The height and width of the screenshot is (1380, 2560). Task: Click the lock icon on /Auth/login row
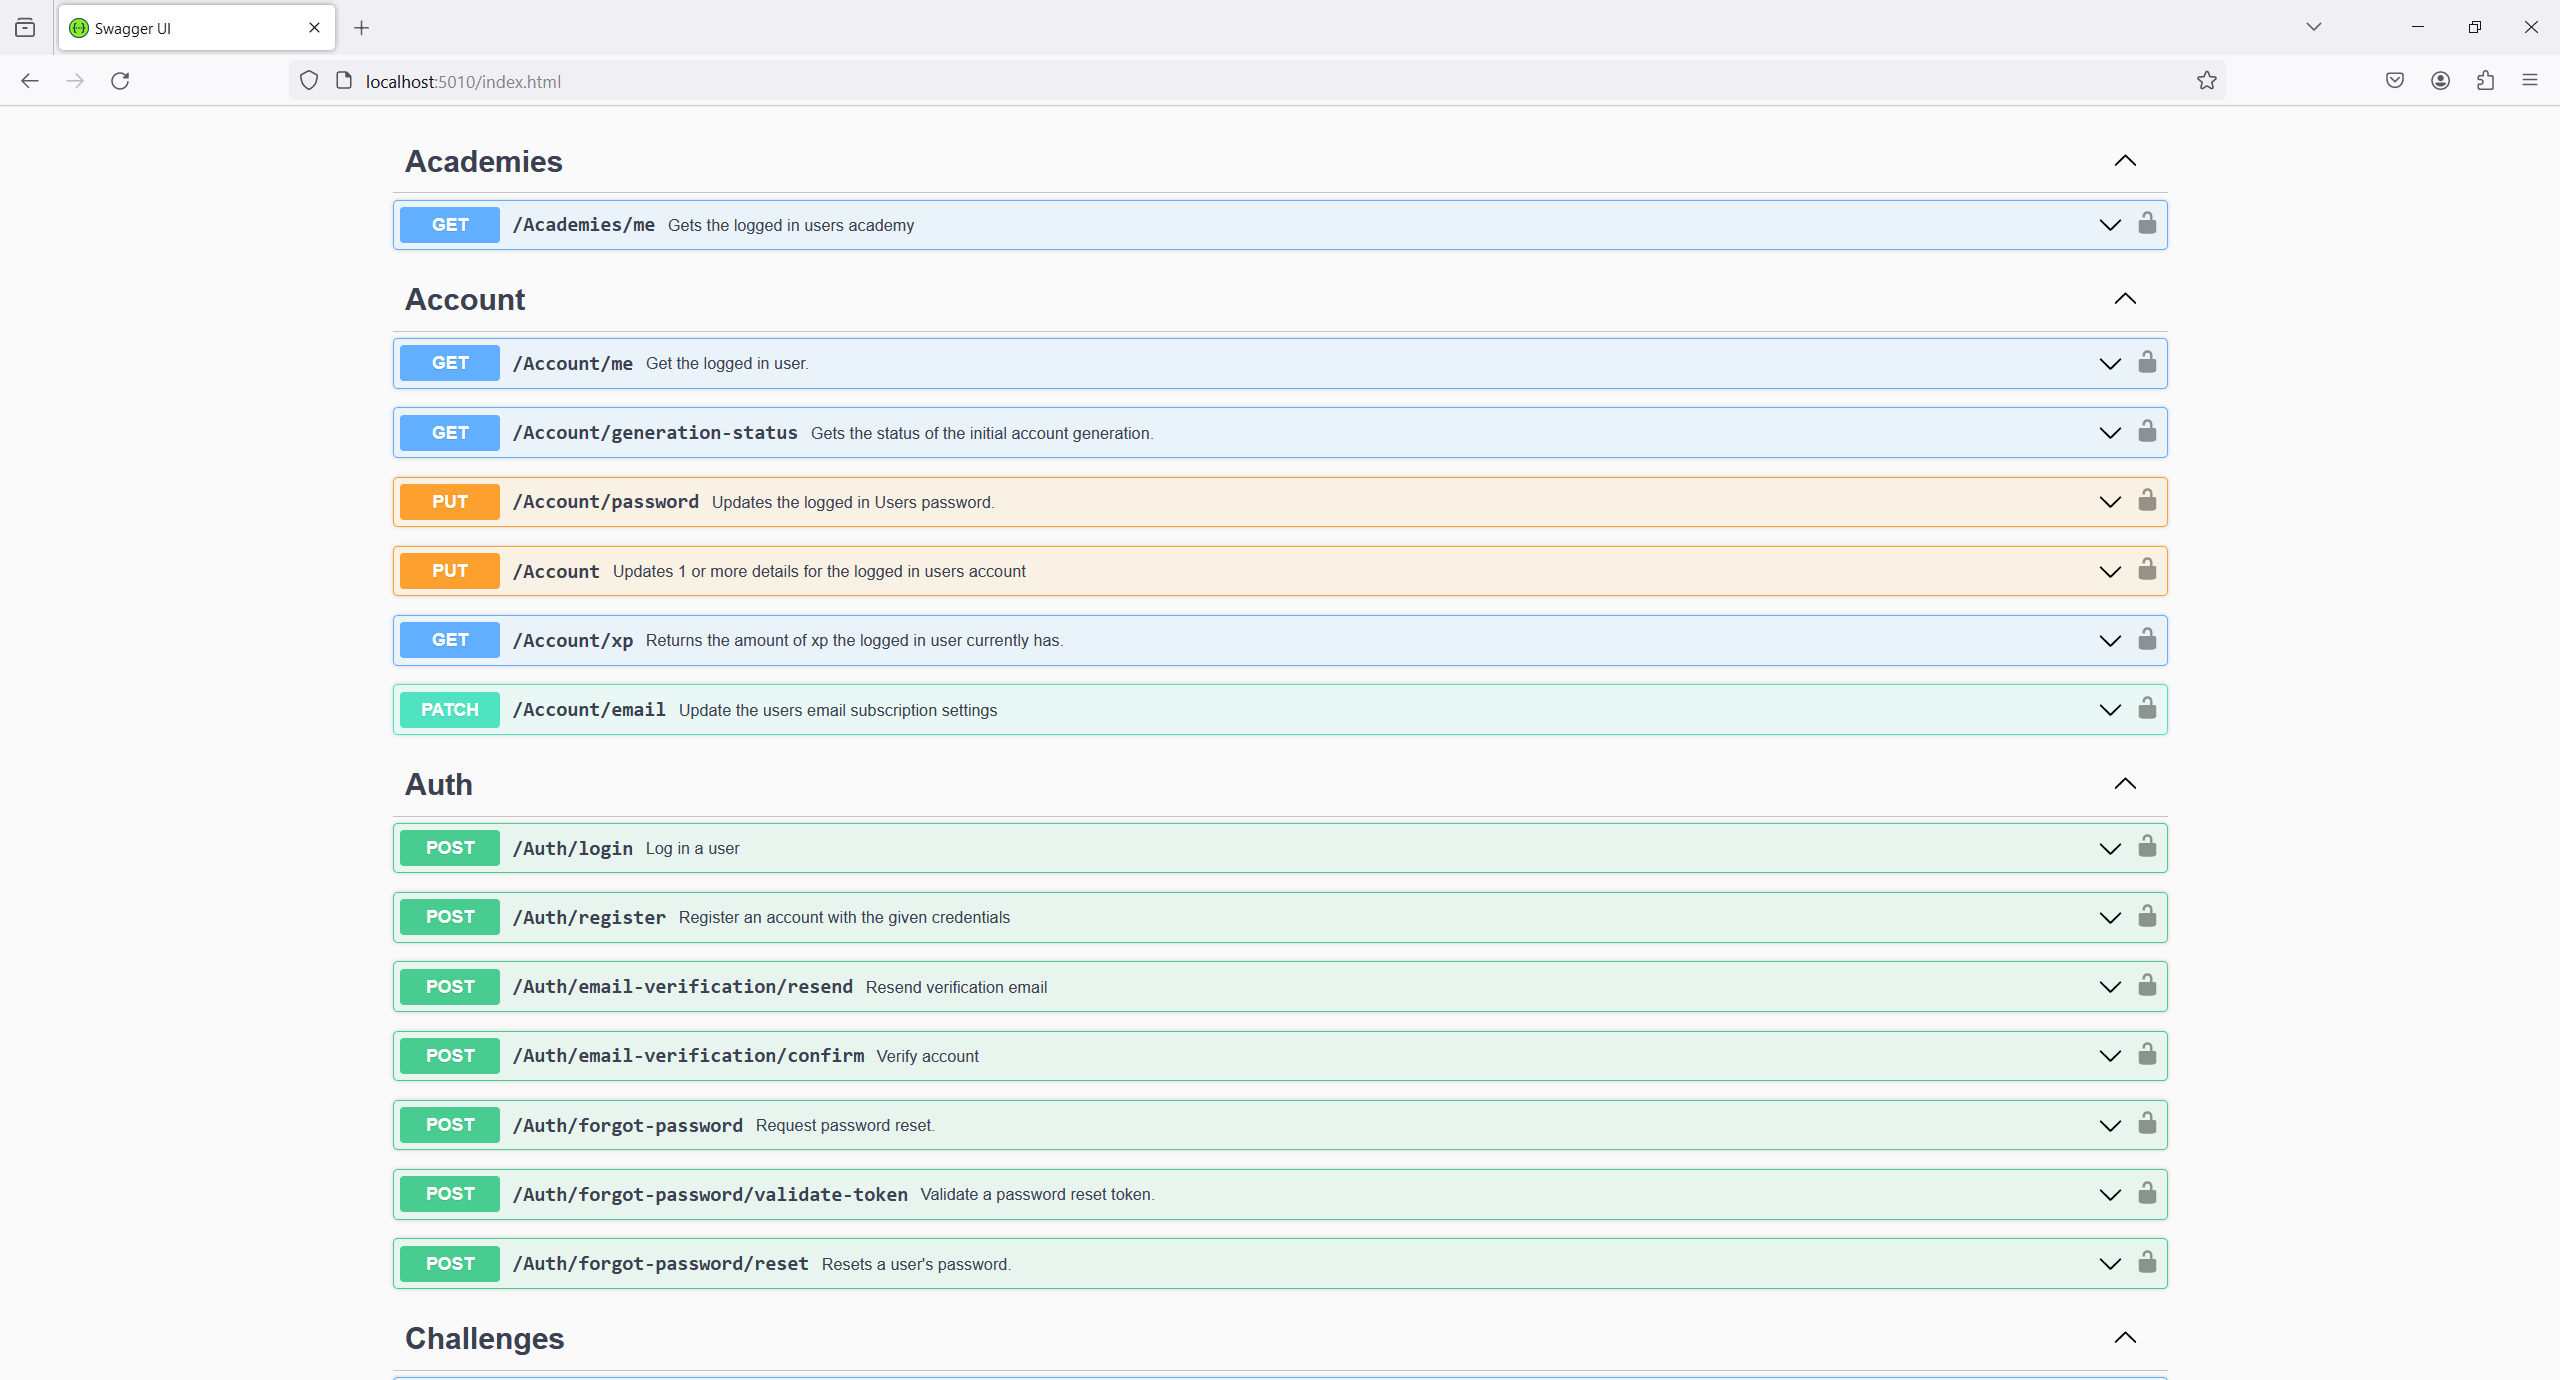pos(2146,847)
